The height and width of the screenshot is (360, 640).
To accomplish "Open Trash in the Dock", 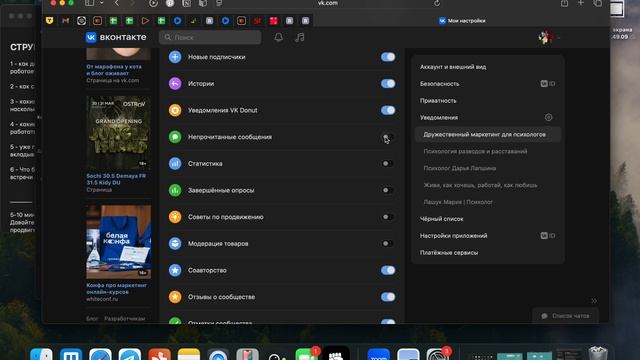I will [598, 353].
